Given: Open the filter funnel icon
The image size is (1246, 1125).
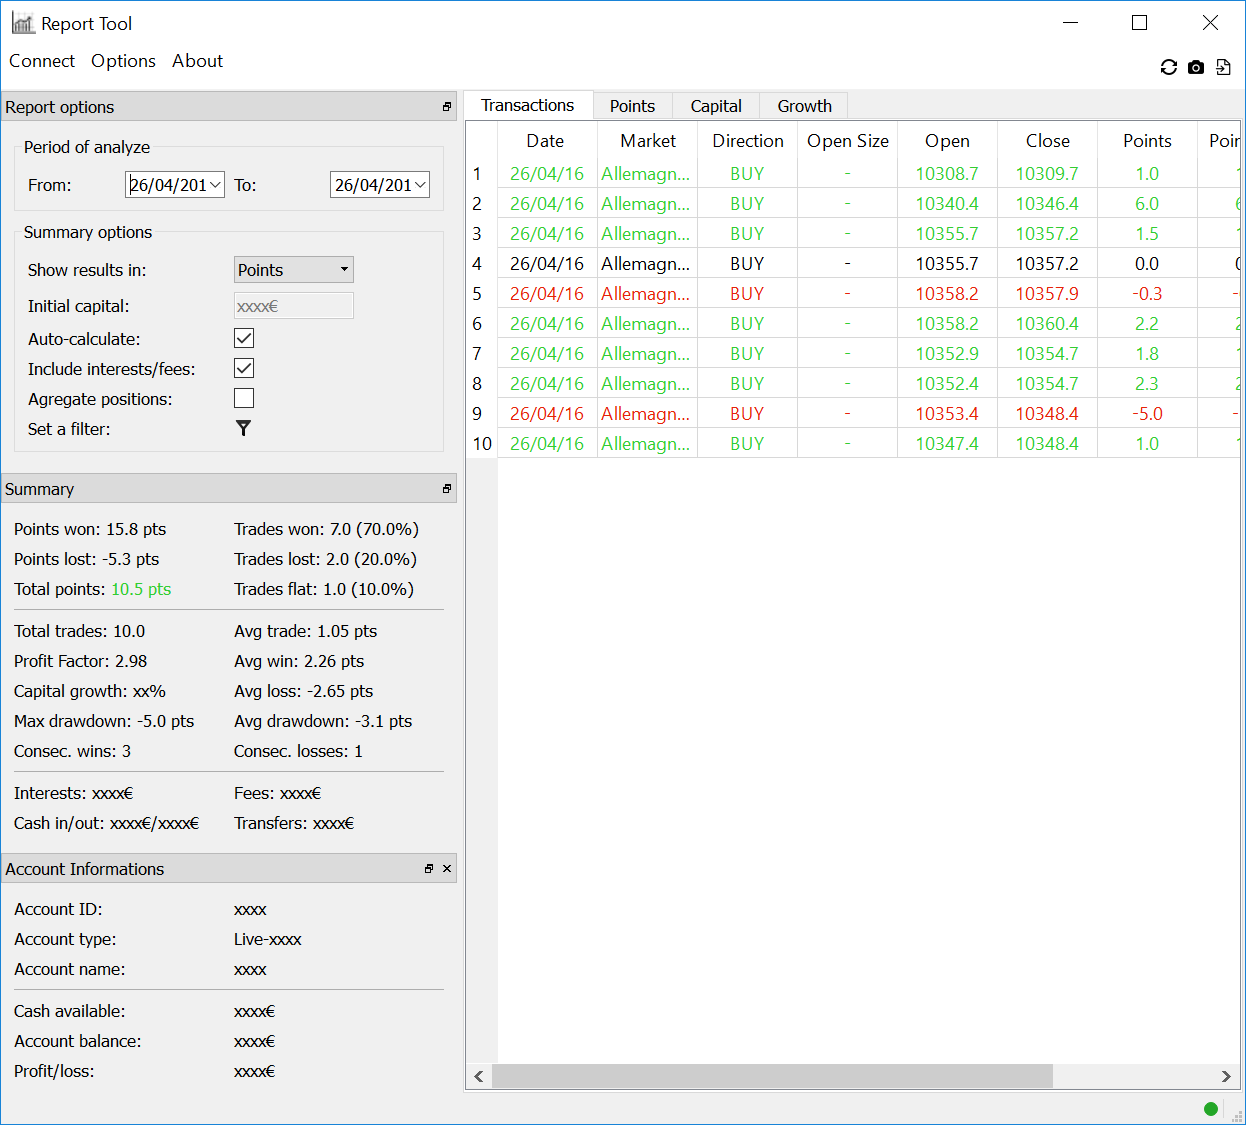Looking at the screenshot, I should (243, 428).
